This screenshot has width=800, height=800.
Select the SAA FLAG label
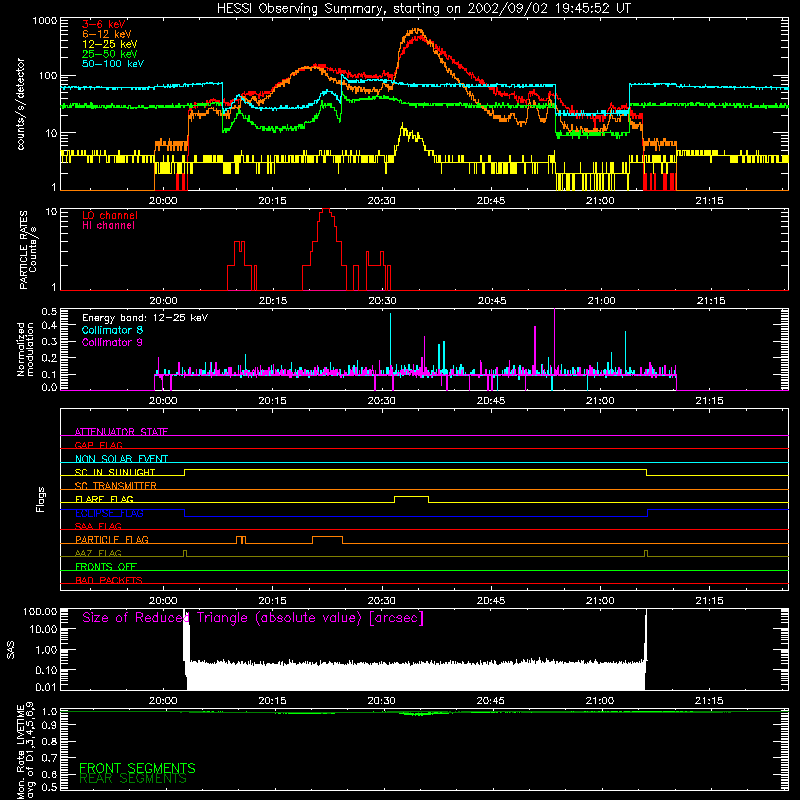click(98, 526)
